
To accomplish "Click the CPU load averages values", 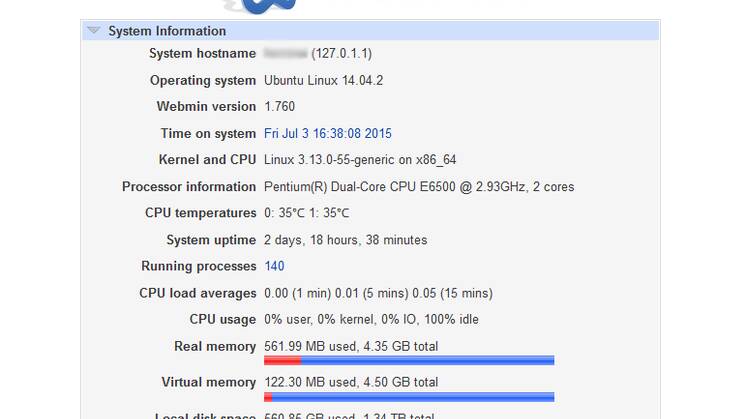I will (x=378, y=293).
